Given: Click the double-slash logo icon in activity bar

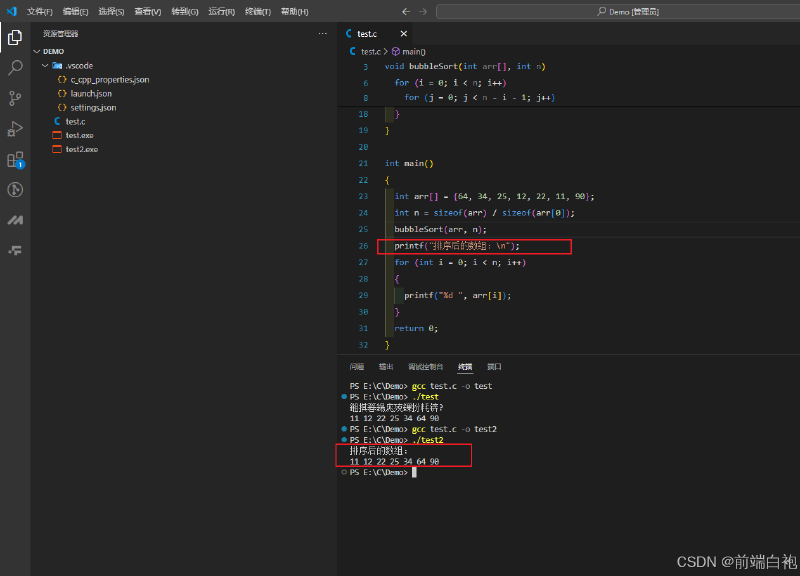Looking at the screenshot, I should tap(15, 220).
